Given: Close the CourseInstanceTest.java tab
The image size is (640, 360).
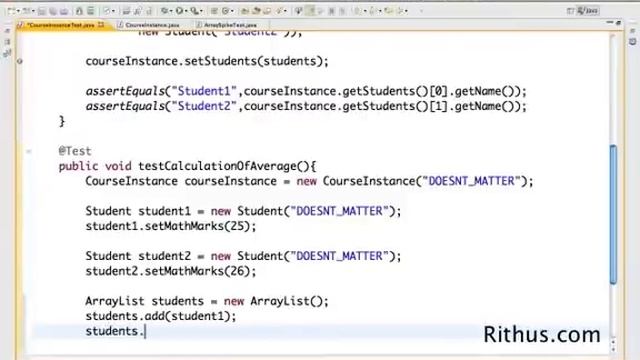Looking at the screenshot, I should click(x=101, y=25).
